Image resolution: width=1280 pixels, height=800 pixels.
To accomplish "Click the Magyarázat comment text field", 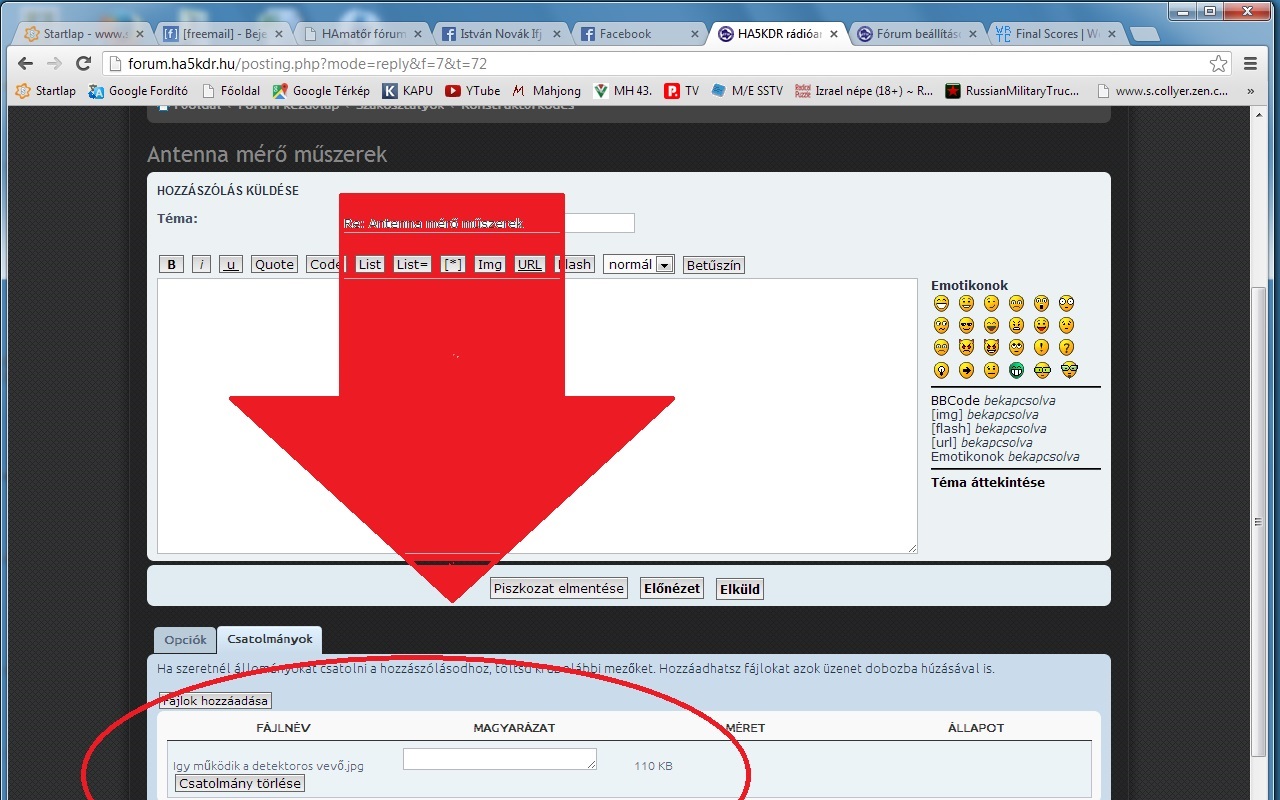I will pyautogui.click(x=499, y=760).
